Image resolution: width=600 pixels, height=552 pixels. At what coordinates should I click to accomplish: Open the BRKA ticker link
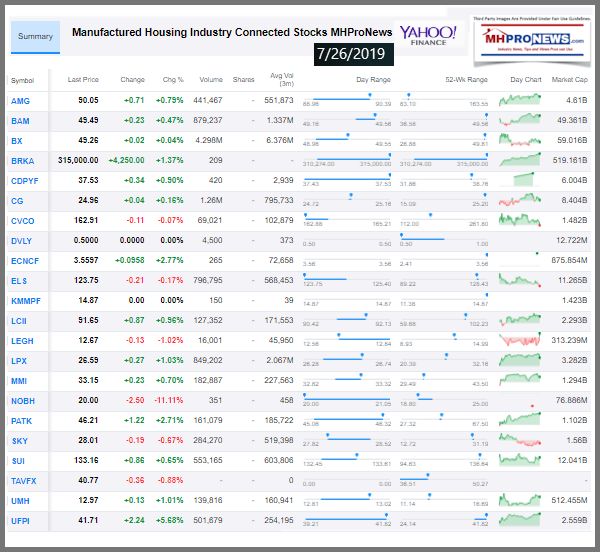[23, 161]
